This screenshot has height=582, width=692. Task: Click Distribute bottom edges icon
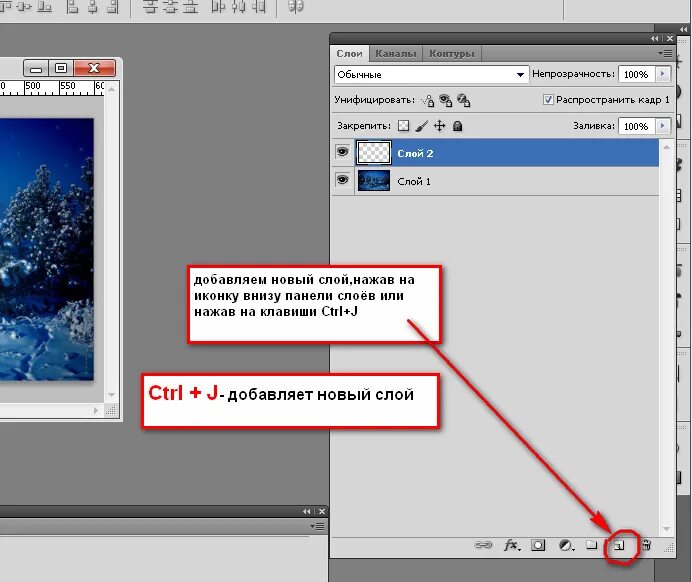[x=190, y=7]
